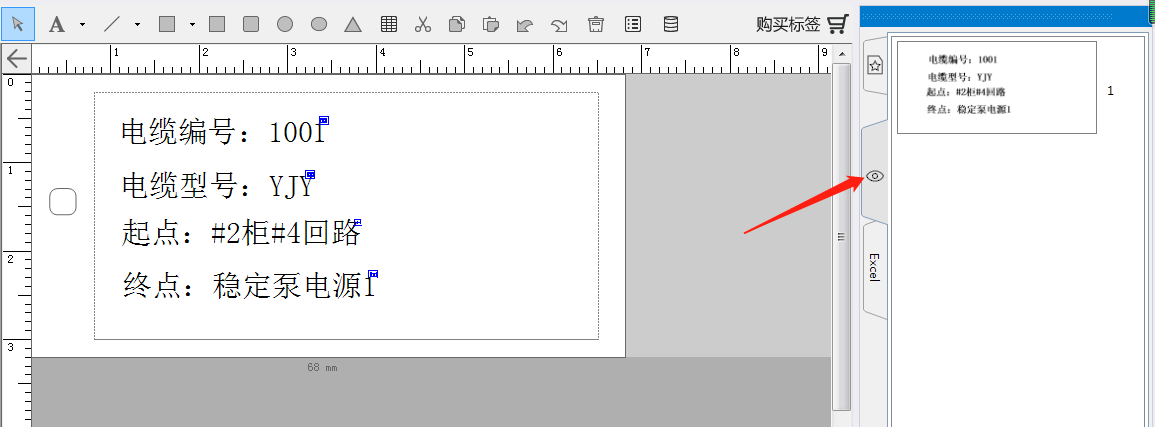Expand the rectangle shape dropdown arrow
The height and width of the screenshot is (427, 1155).
(191, 23)
